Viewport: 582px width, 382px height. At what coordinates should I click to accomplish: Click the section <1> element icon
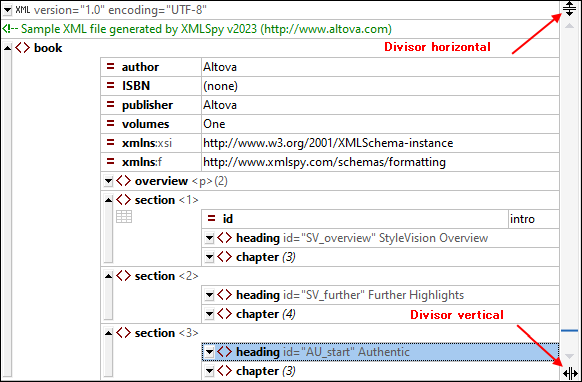(123, 200)
